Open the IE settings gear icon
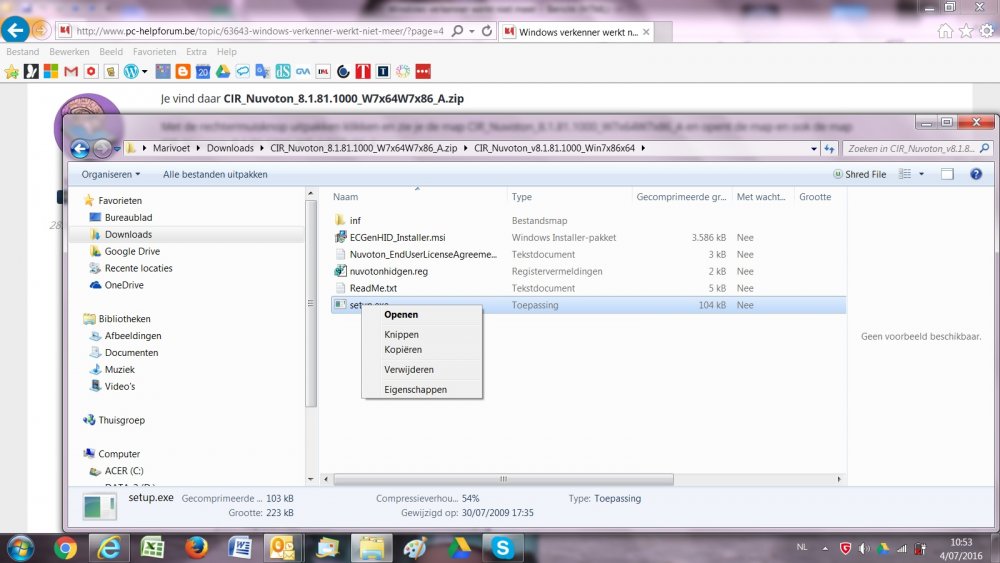The width and height of the screenshot is (1000, 563). [x=987, y=31]
